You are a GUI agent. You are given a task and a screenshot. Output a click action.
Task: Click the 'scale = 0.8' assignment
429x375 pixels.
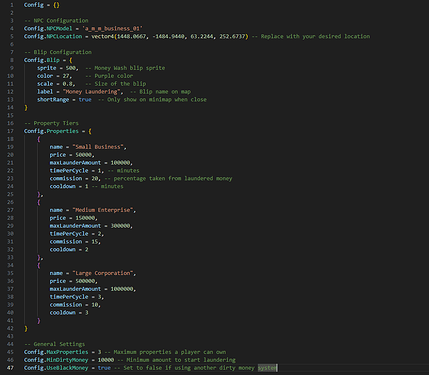(56, 84)
